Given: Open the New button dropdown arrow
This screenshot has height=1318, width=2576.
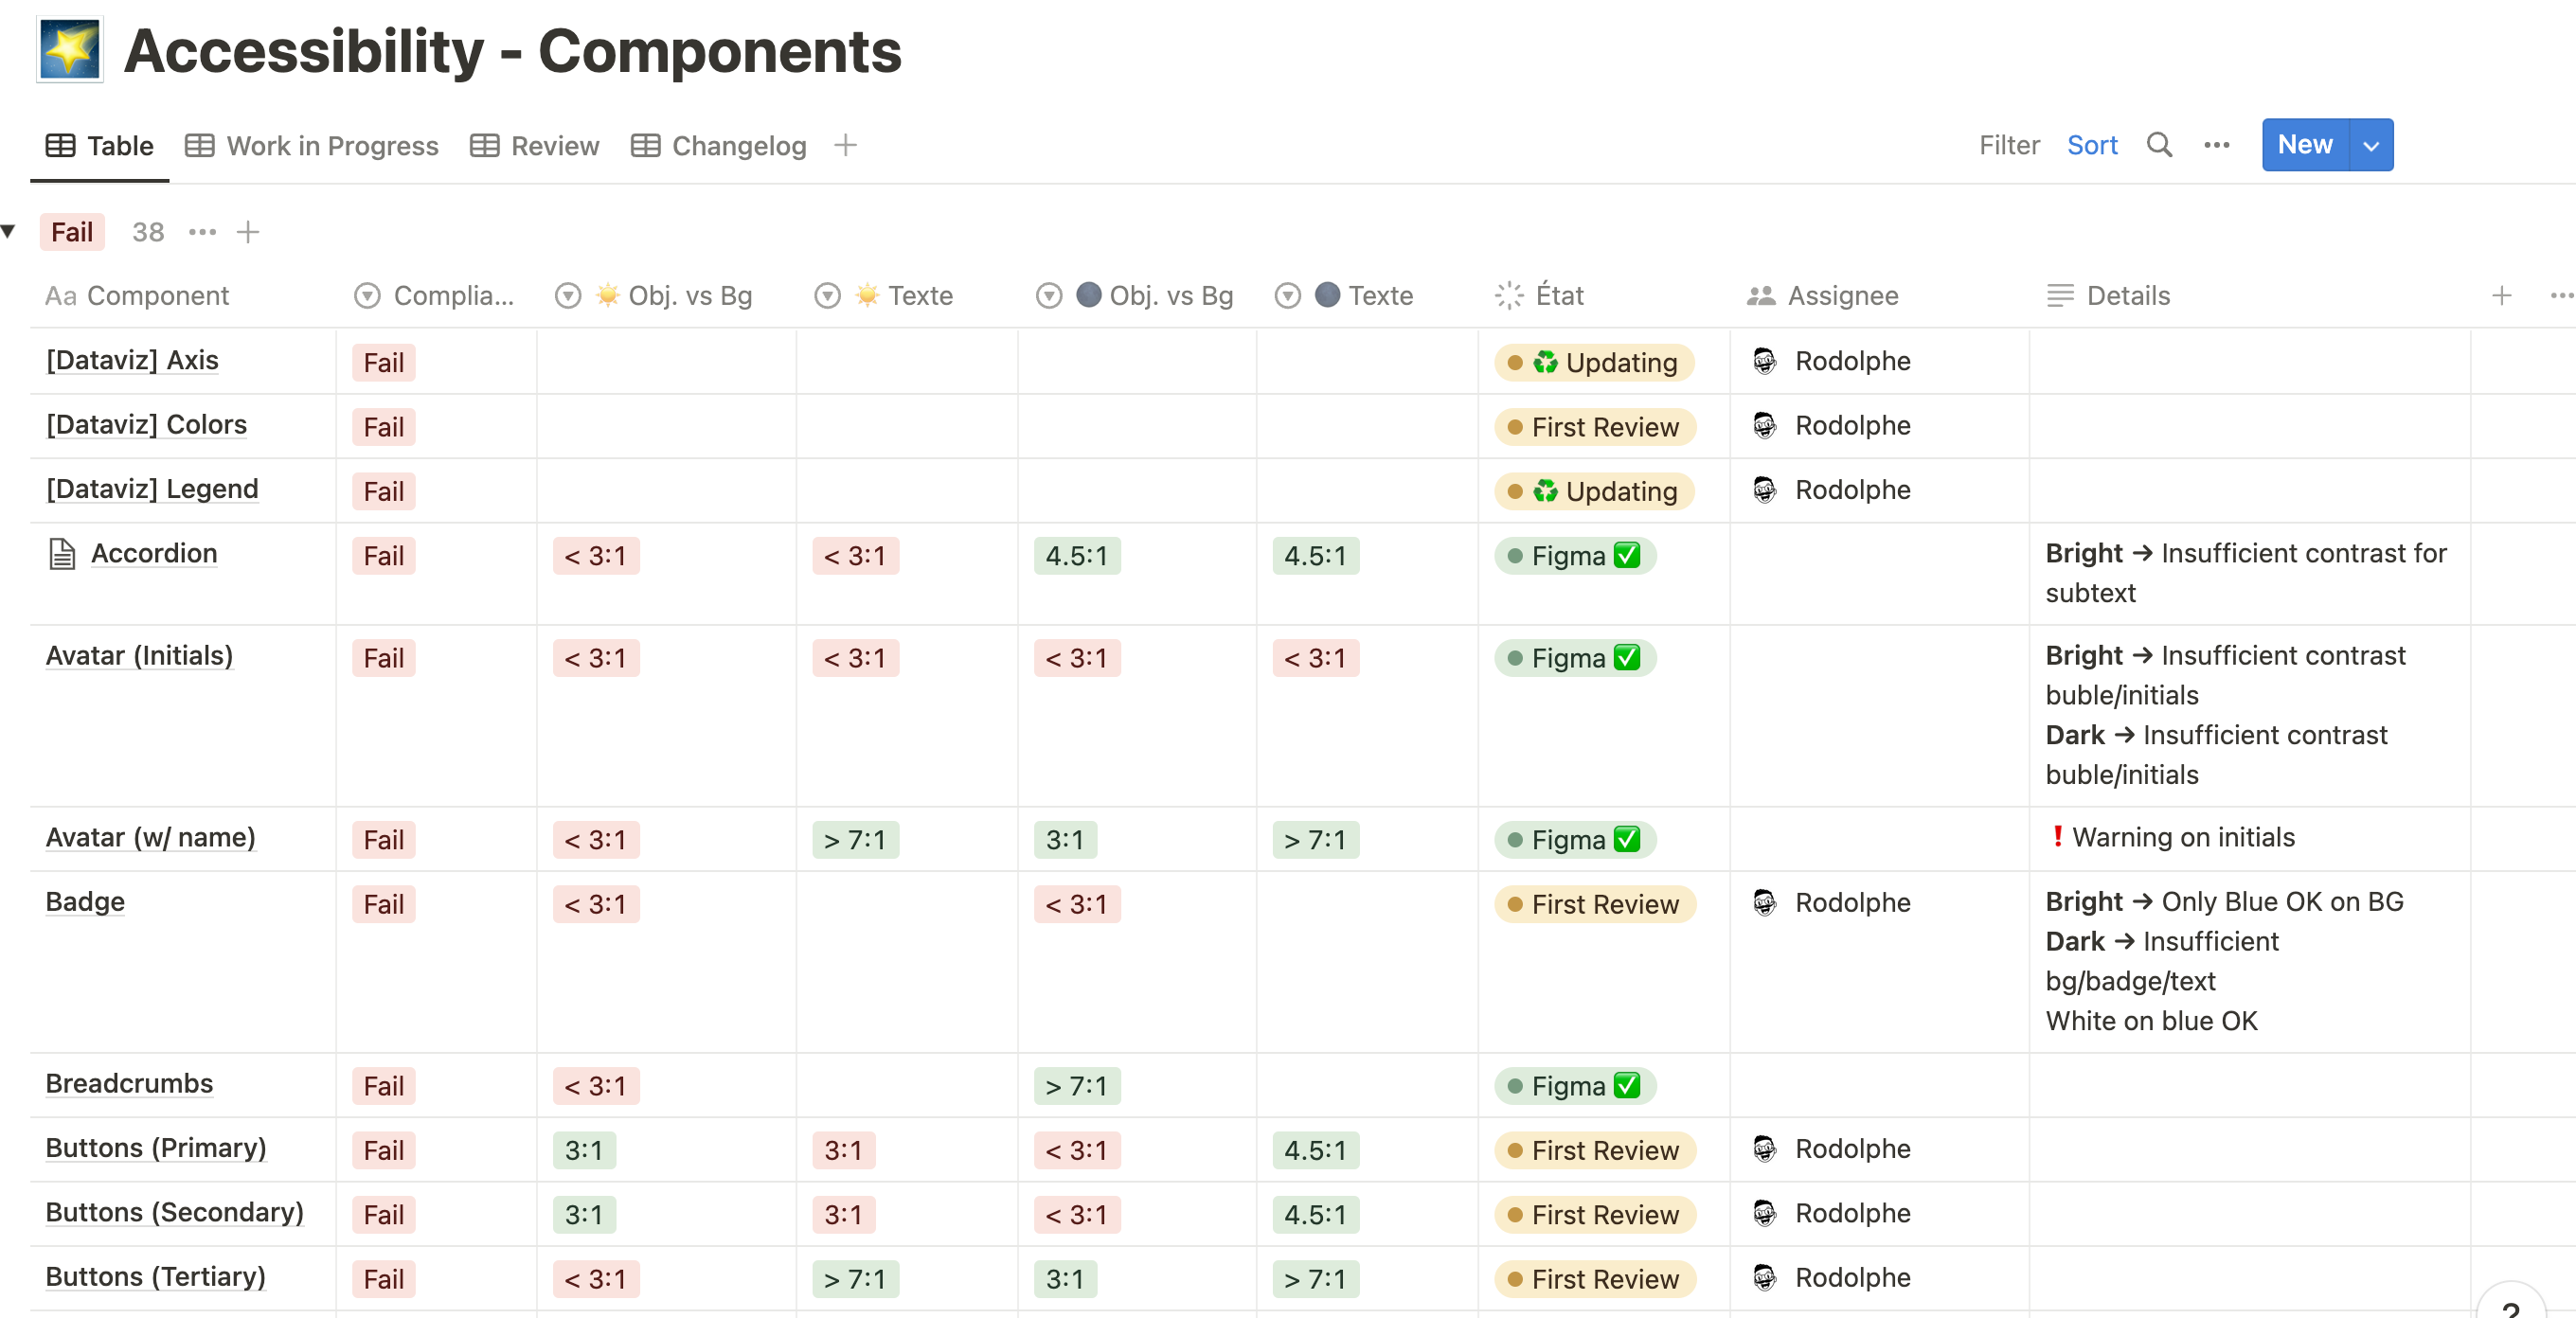Looking at the screenshot, I should (2371, 145).
